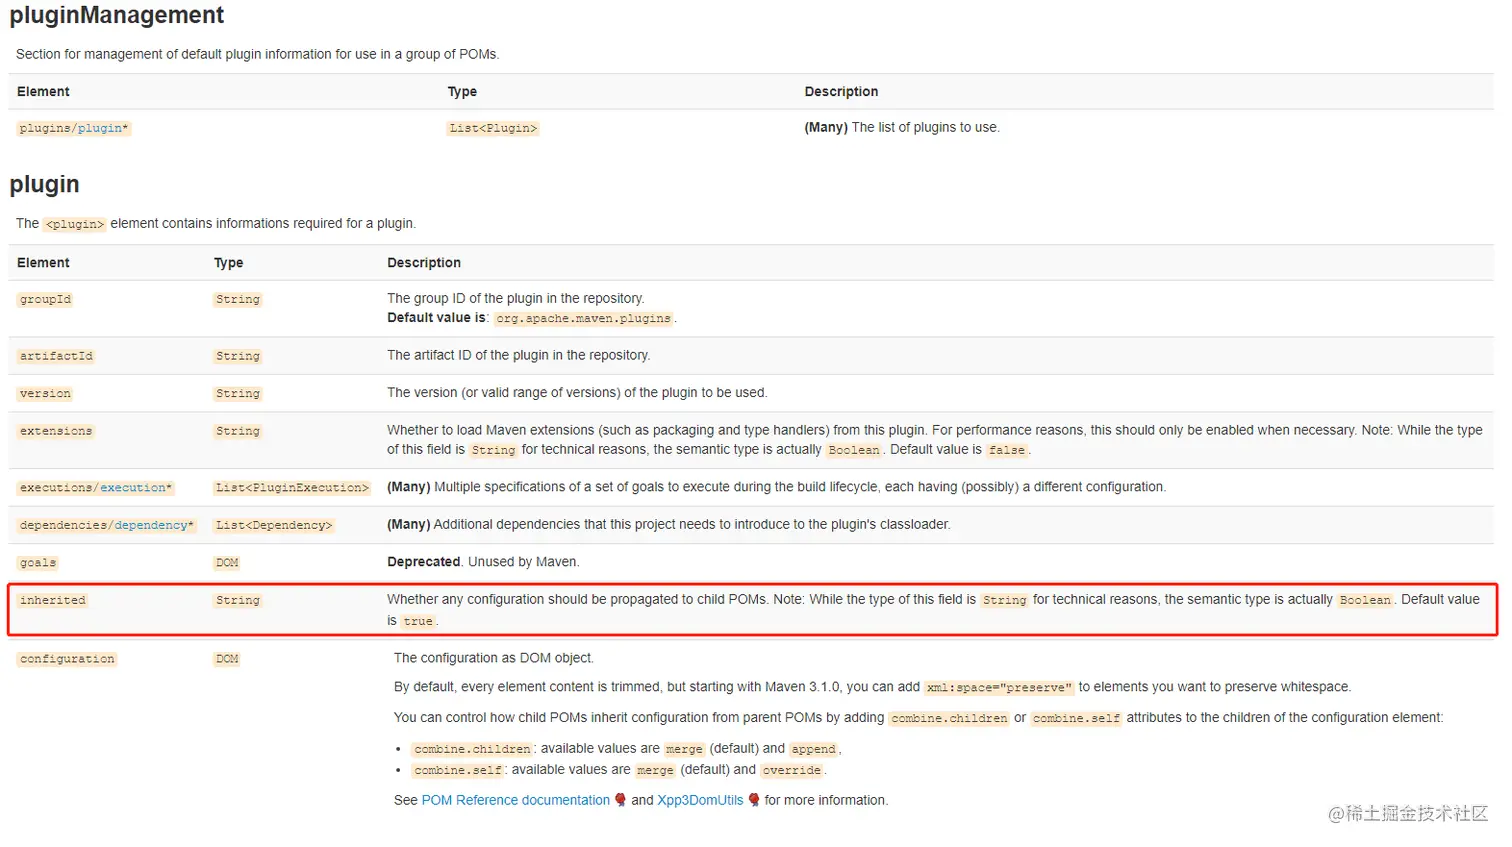This screenshot has width=1512, height=847.
Task: Click the List<PluginExecution> type cell
Action: [x=292, y=488]
